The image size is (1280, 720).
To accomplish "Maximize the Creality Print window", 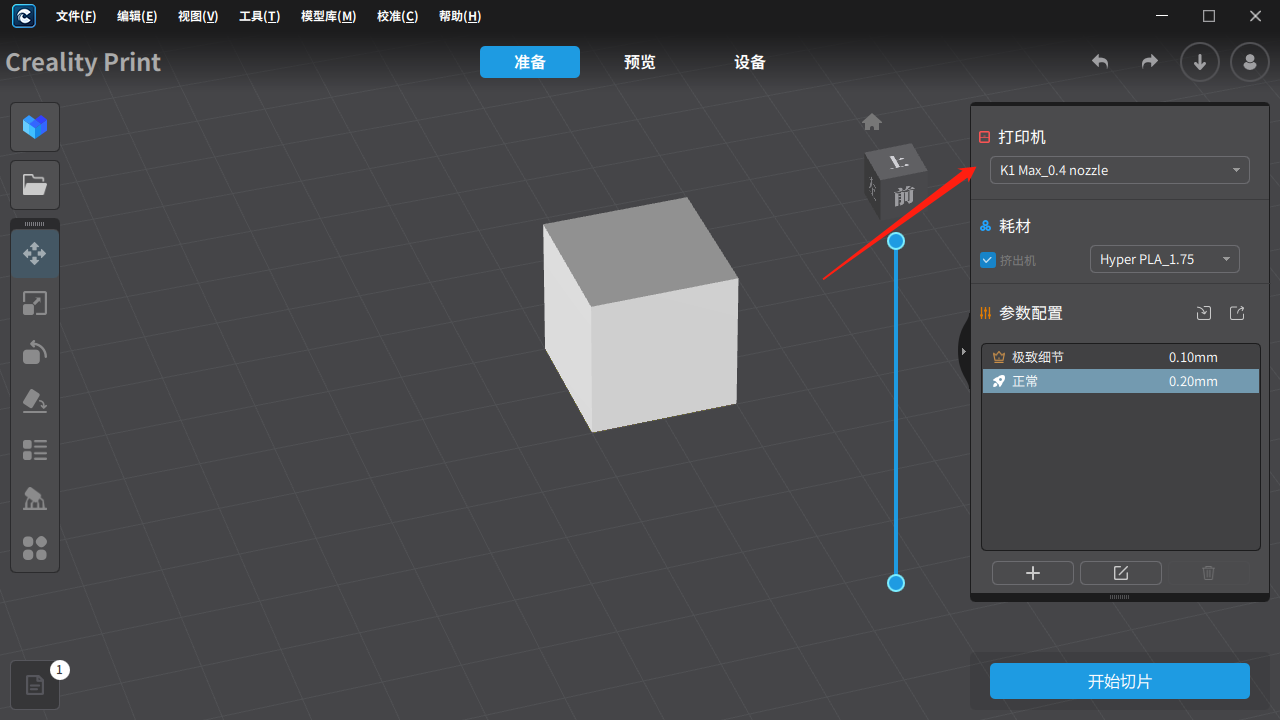I will coord(1209,16).
